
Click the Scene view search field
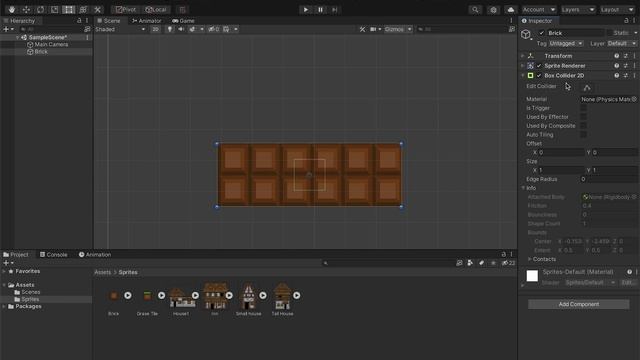461,29
